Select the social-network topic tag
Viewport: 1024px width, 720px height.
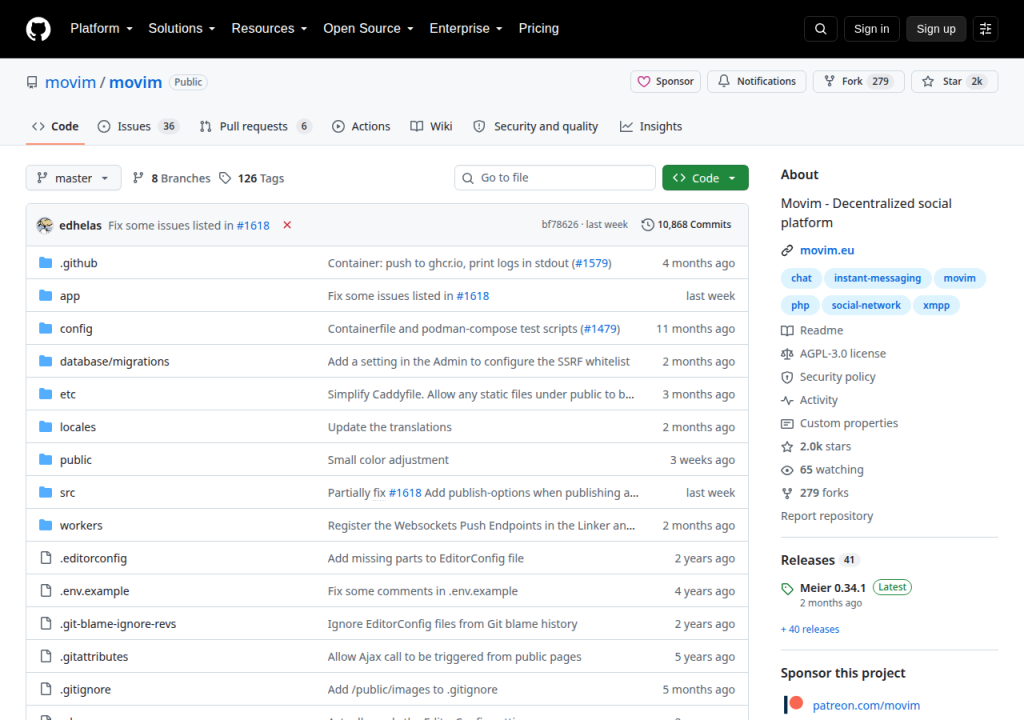tap(866, 305)
